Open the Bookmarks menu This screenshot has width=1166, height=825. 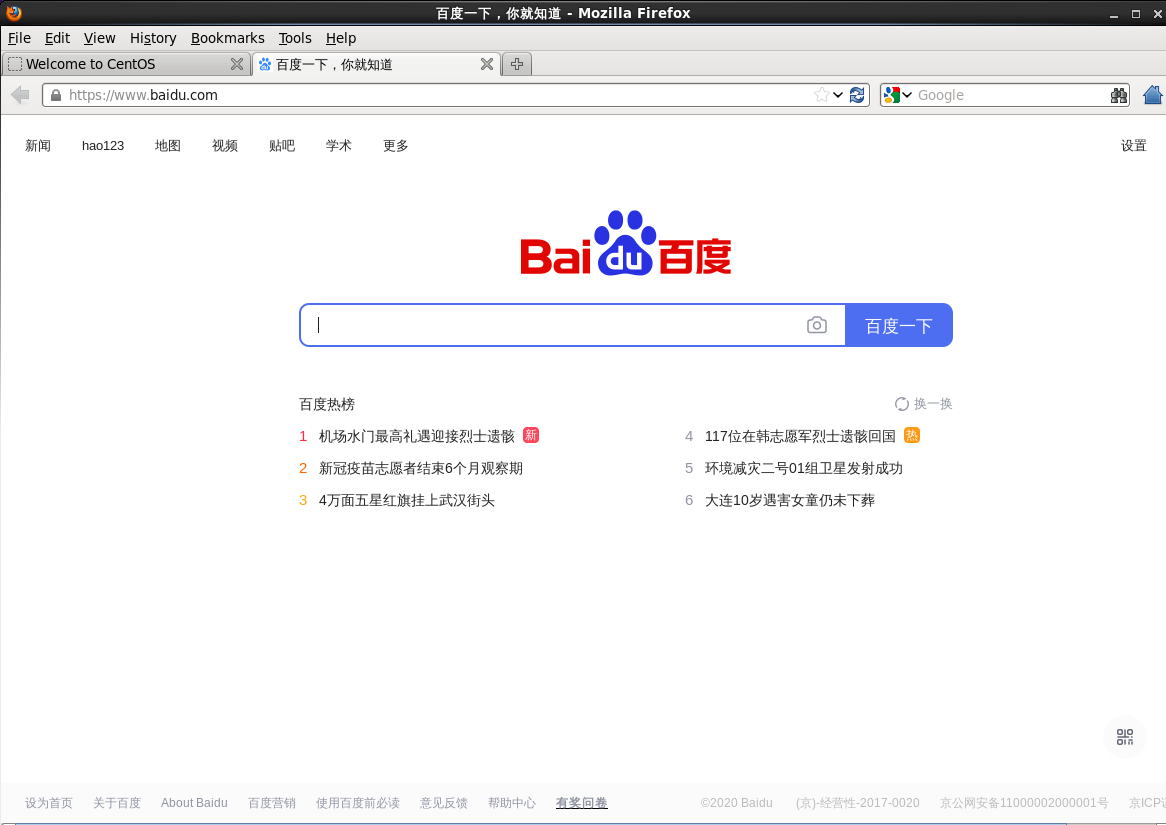point(228,38)
